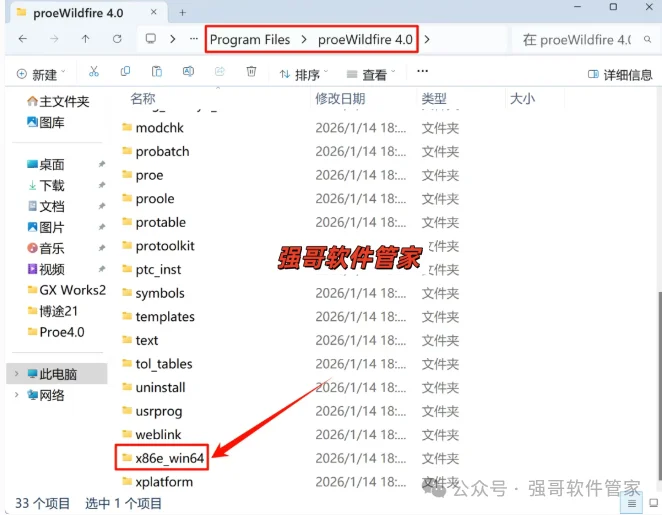Sort by 大小 column header
Viewport: 662px width, 515px height.
tap(522, 98)
